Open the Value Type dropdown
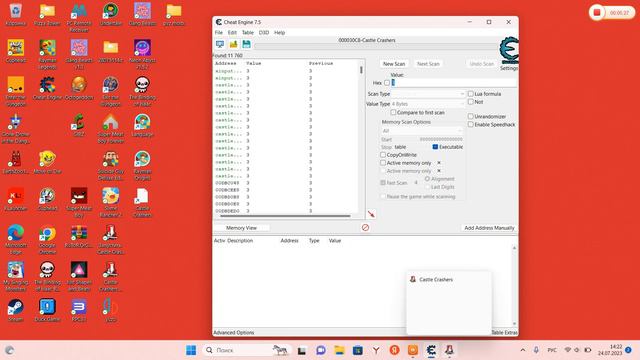The height and width of the screenshot is (360, 640). (428, 104)
